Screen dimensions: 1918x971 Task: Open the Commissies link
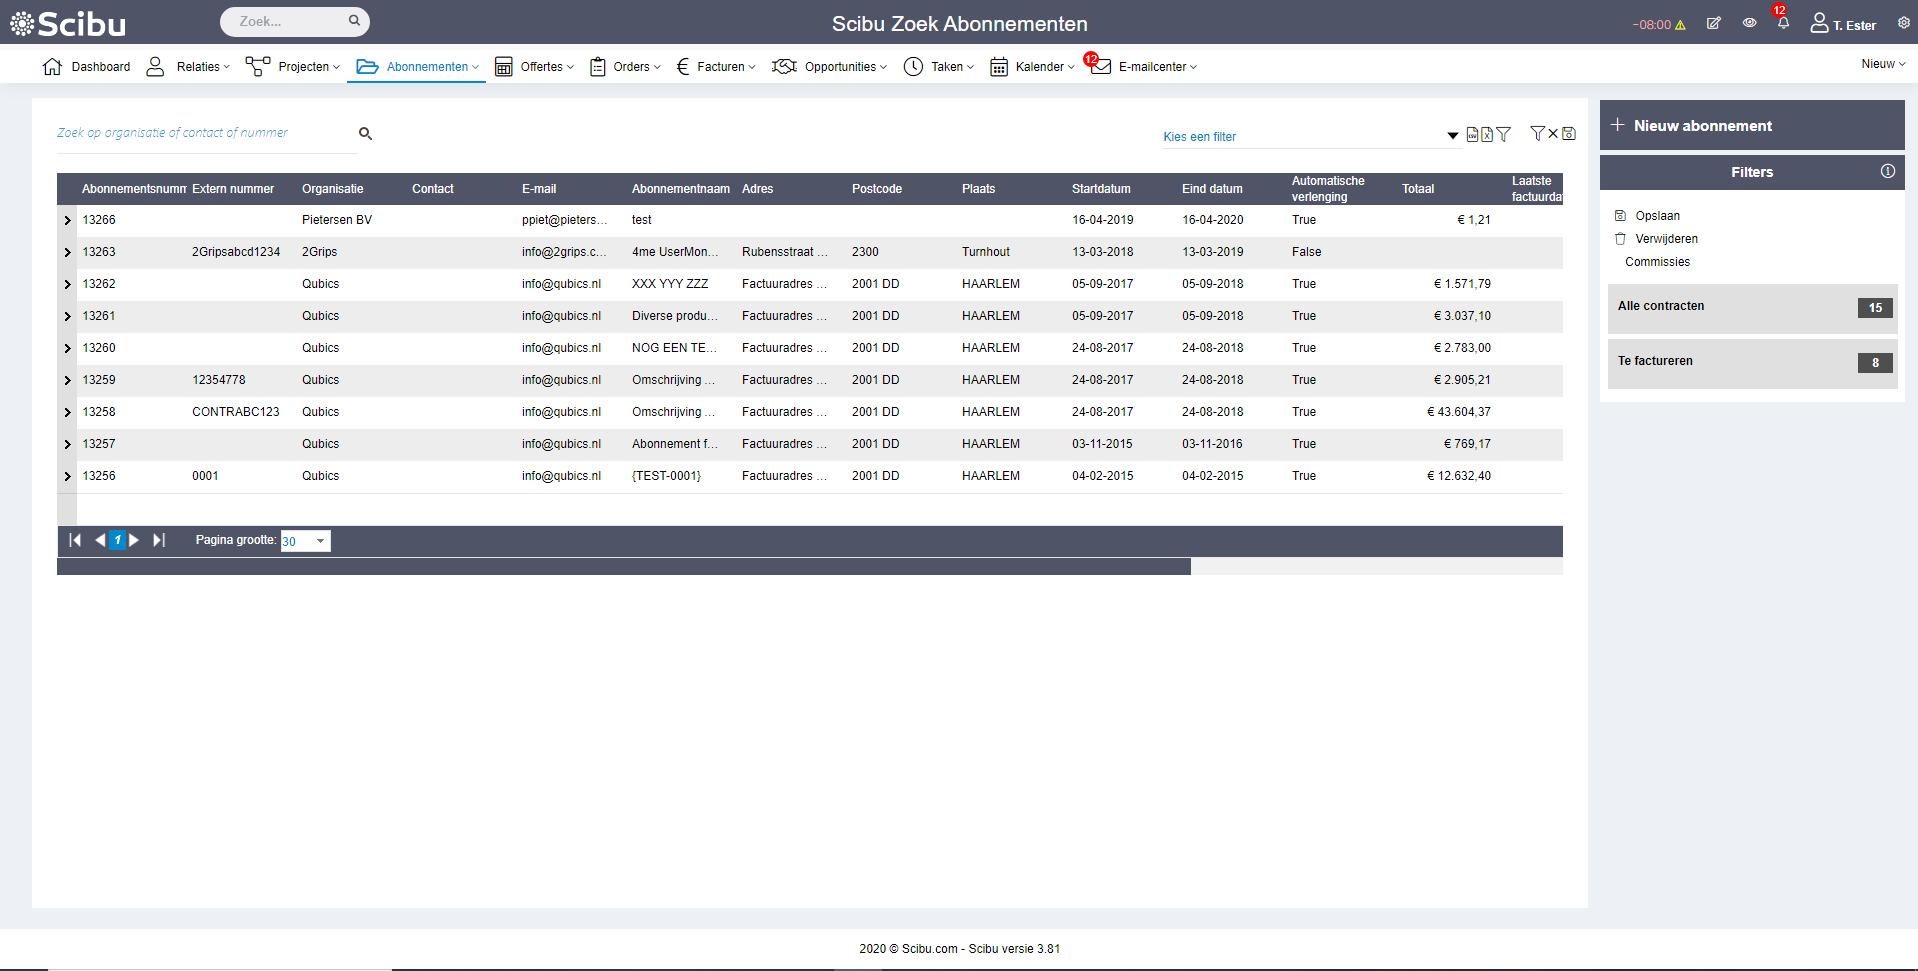click(x=1657, y=262)
